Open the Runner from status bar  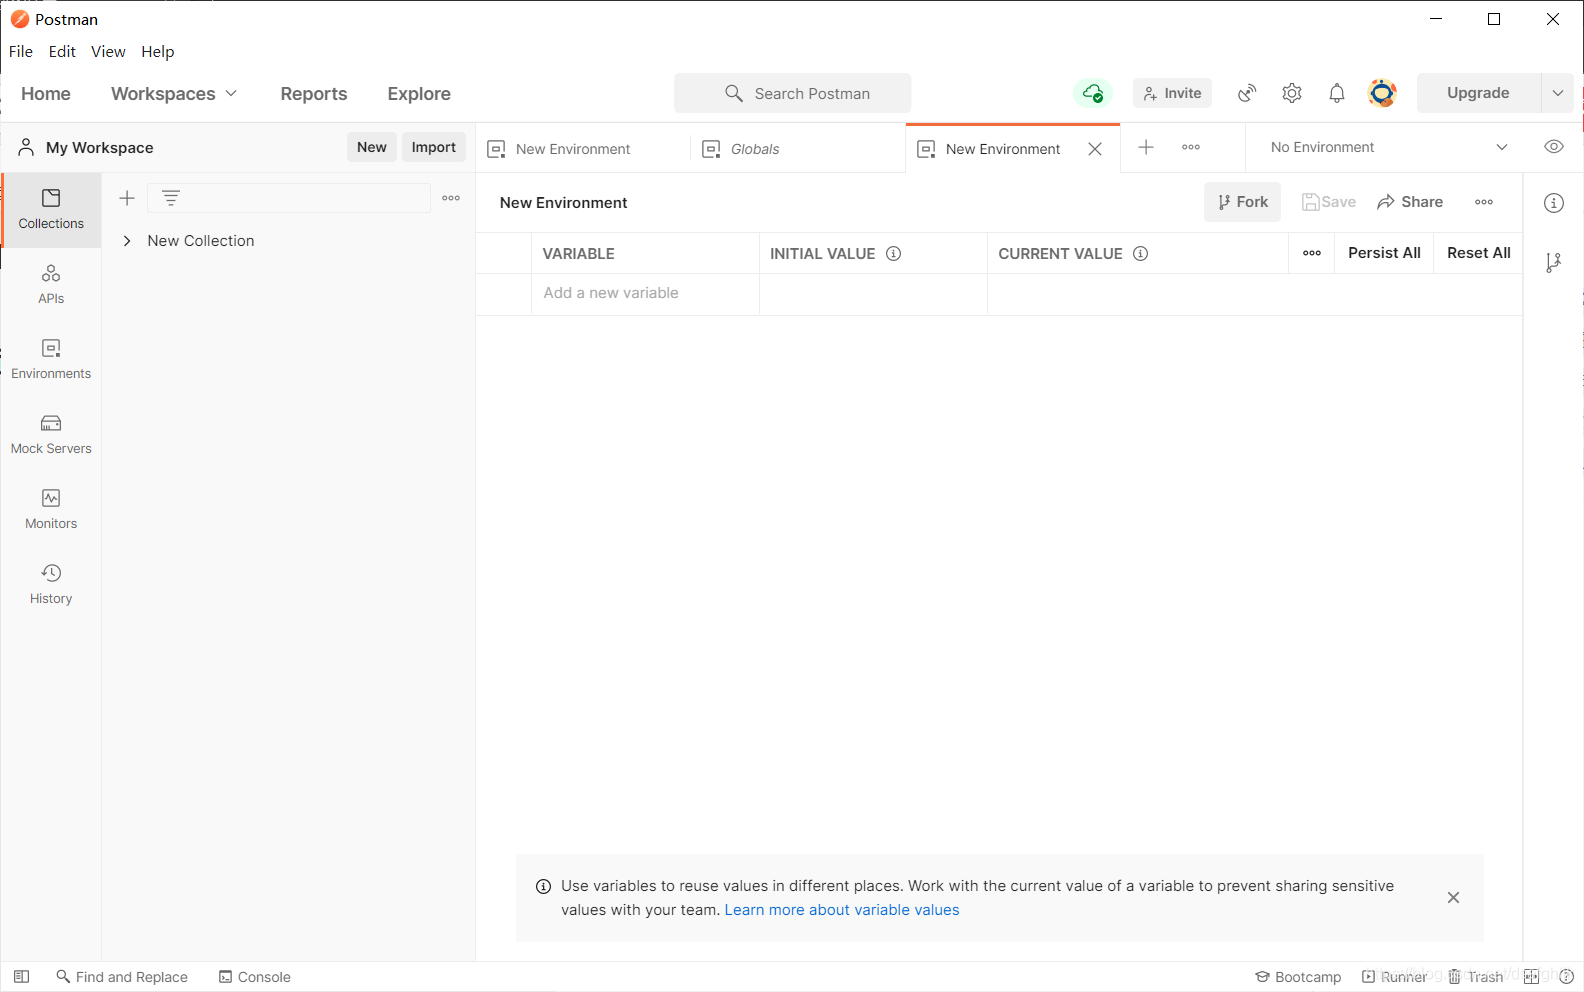point(1394,977)
